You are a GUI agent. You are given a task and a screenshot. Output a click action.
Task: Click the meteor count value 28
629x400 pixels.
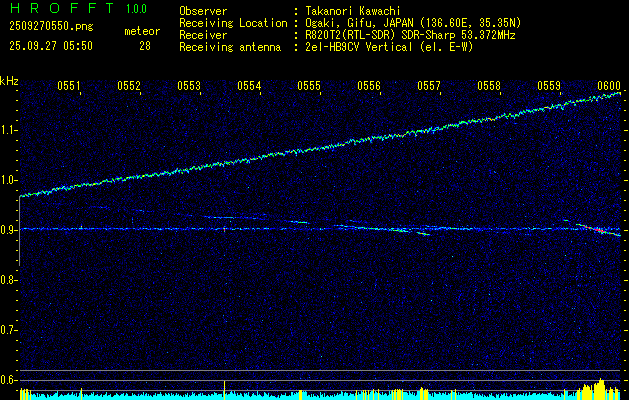pyautogui.click(x=145, y=46)
